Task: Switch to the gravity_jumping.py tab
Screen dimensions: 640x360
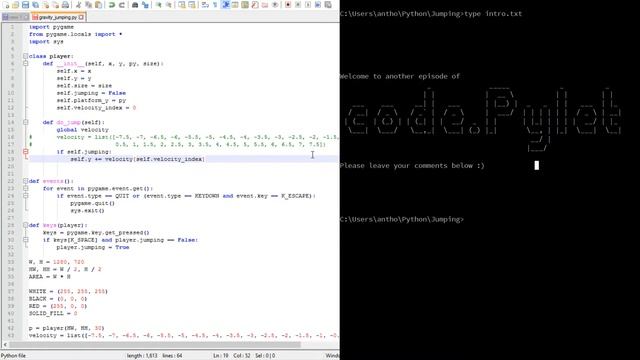Action: click(x=58, y=17)
